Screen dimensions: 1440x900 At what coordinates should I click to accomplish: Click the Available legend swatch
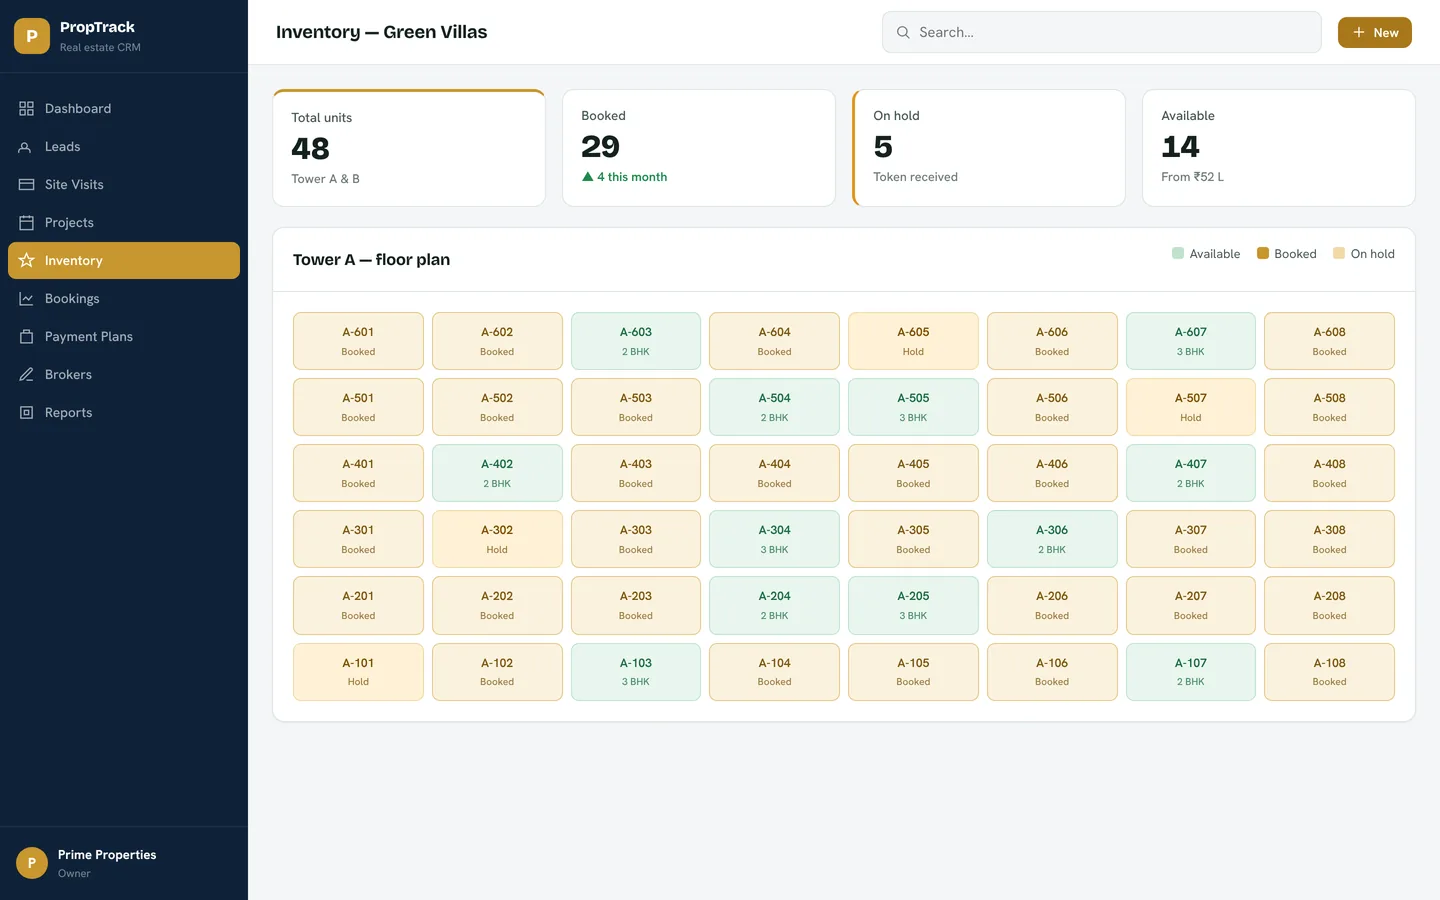pyautogui.click(x=1178, y=253)
